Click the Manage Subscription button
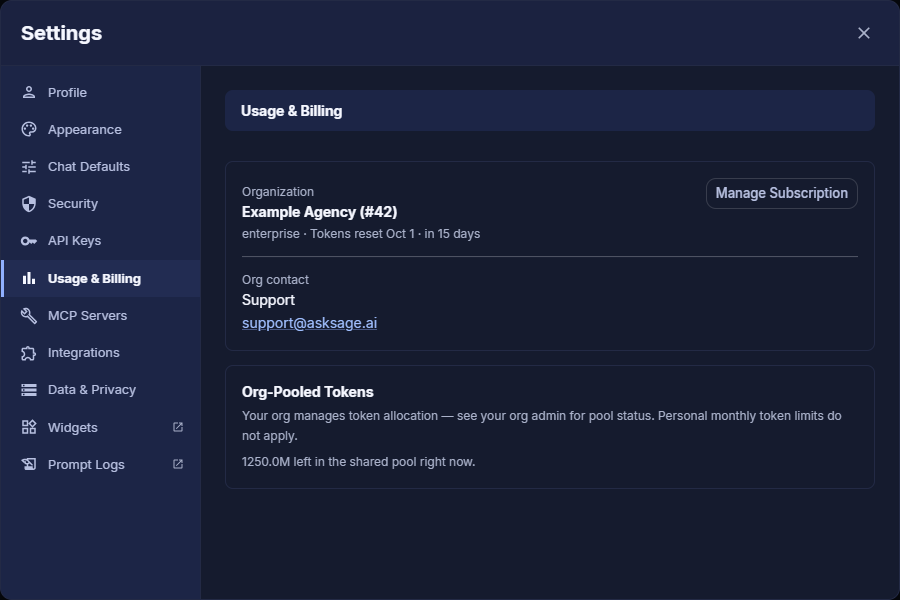Screen dimensions: 900x600 pos(781,193)
